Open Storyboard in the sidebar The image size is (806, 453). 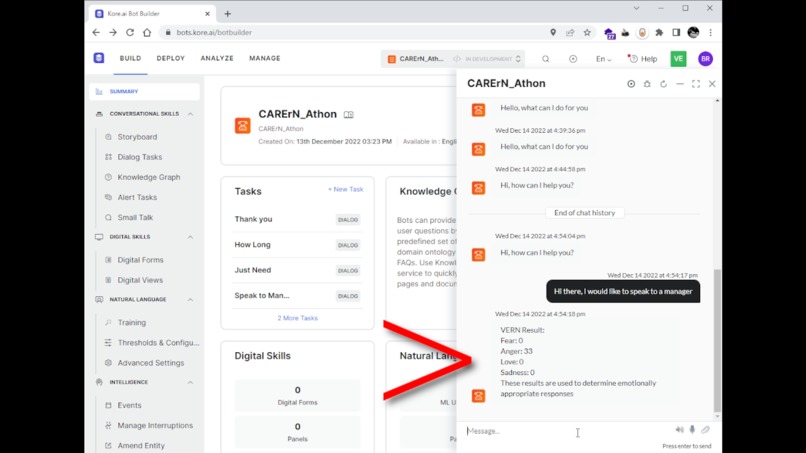coord(137,137)
